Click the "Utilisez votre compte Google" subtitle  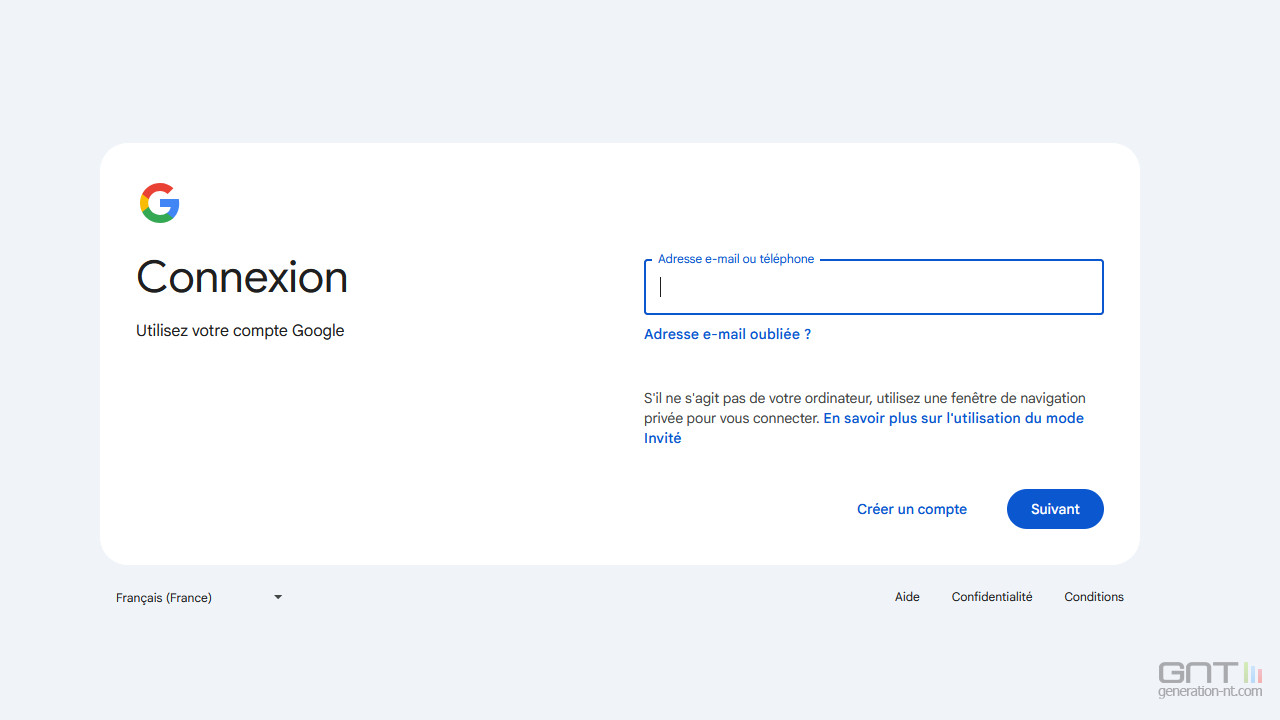point(240,330)
